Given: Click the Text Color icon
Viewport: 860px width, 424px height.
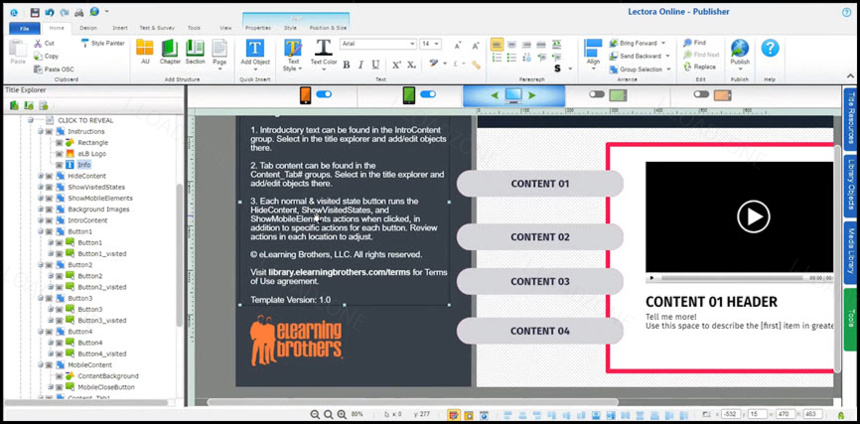Looking at the screenshot, I should pyautogui.click(x=324, y=48).
